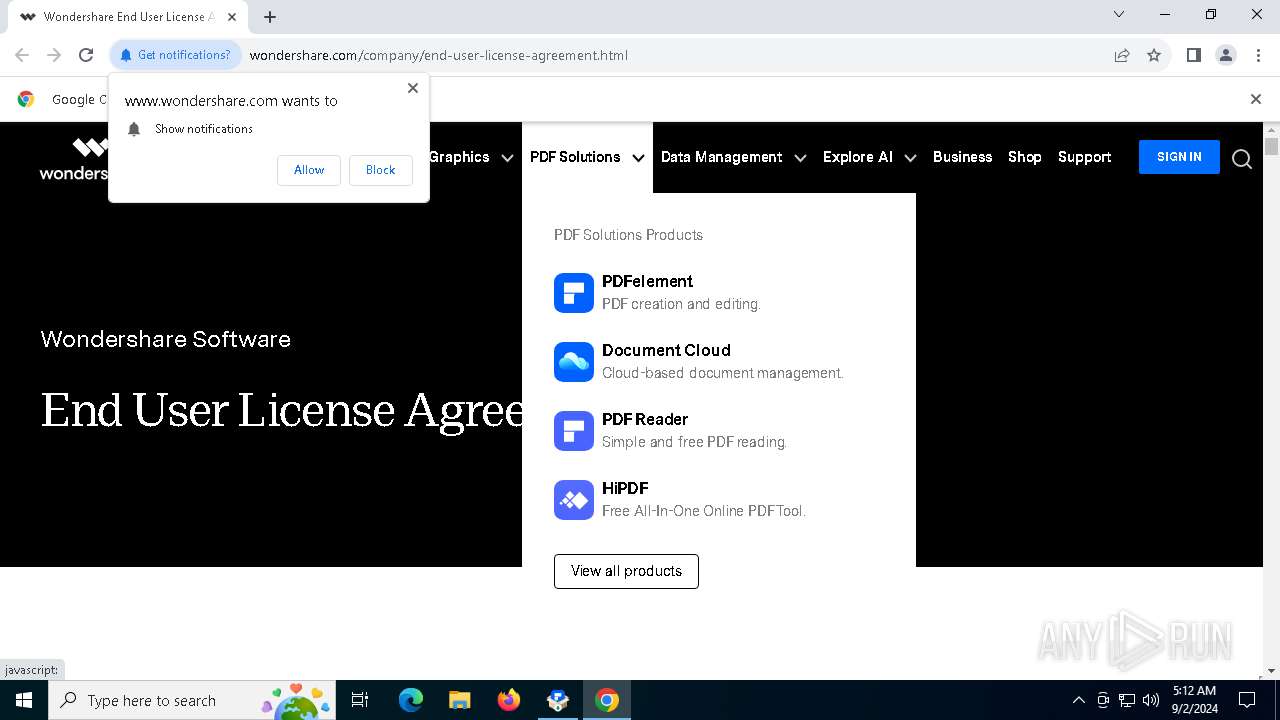Open Task View on the taskbar
1280x720 pixels.
[360, 700]
